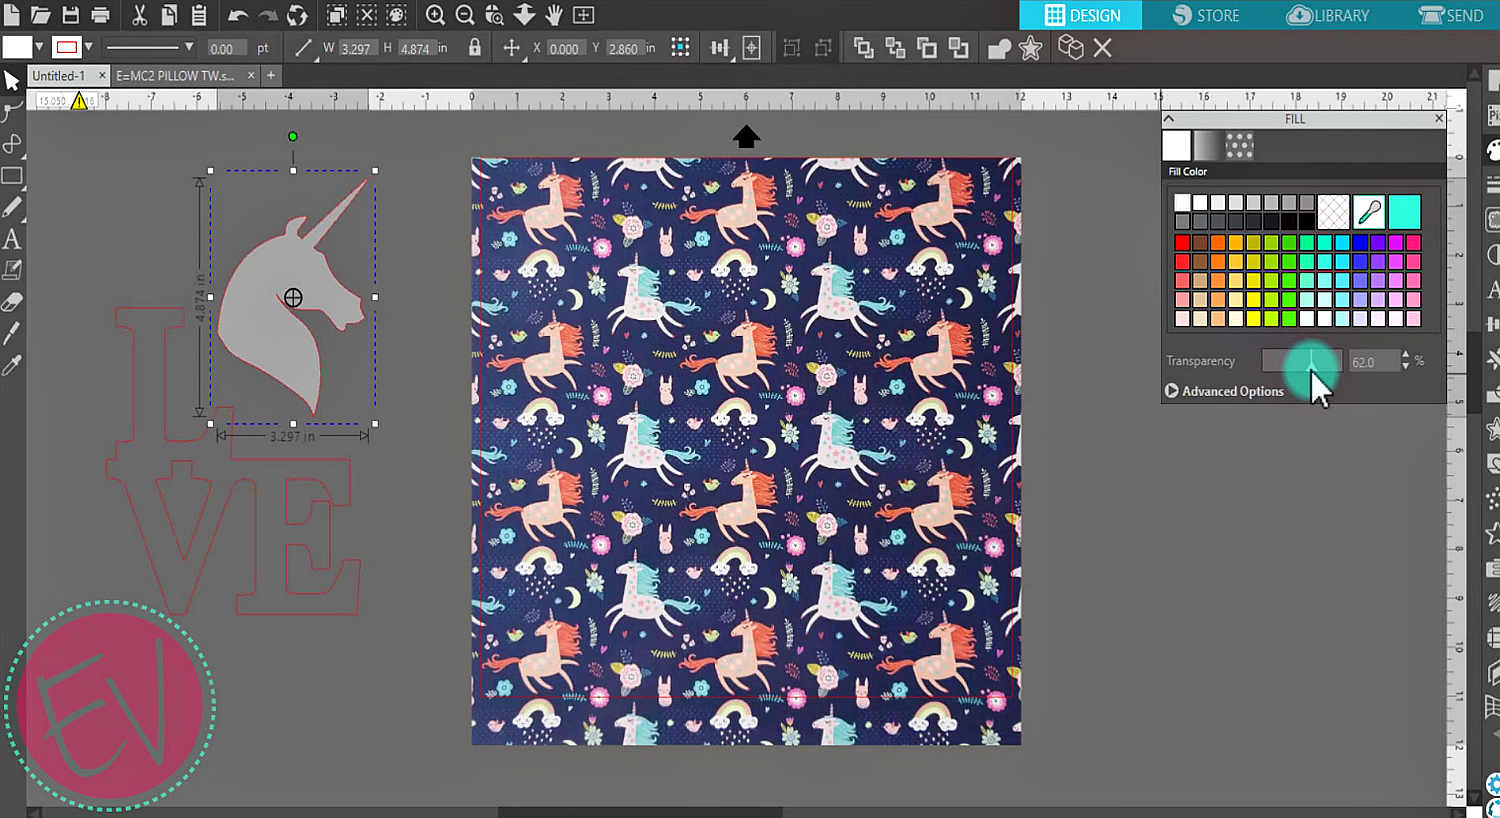Switch to the pattern fill mode
Screen dimensions: 1500x818
tap(1239, 146)
